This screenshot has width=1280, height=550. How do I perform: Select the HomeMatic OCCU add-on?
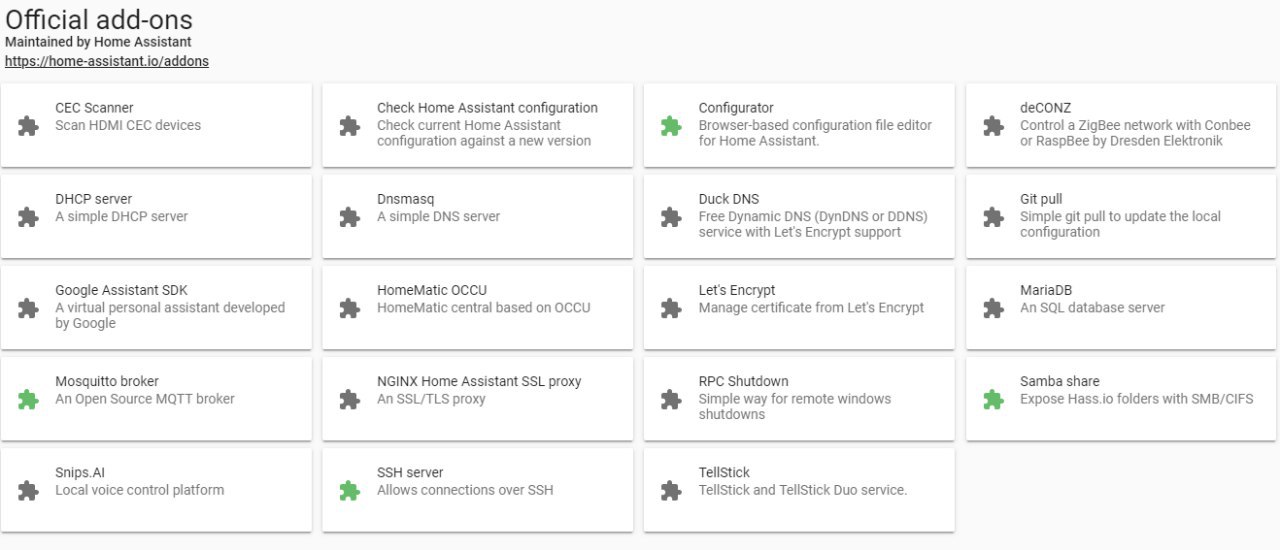pyautogui.click(x=477, y=307)
